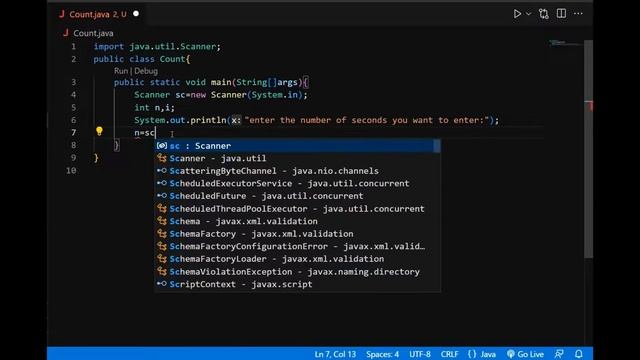Open source control changes icon
The width and height of the screenshot is (640, 360).
pyautogui.click(x=544, y=14)
